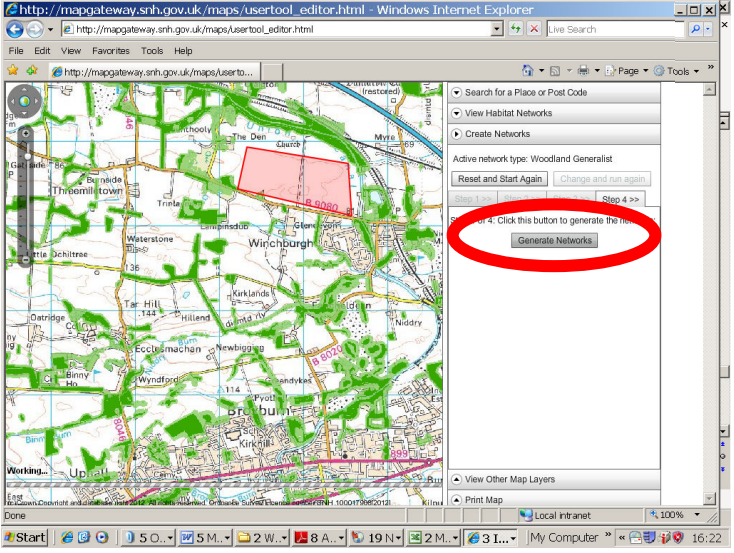Click the Print icon in command bar

coord(583,71)
